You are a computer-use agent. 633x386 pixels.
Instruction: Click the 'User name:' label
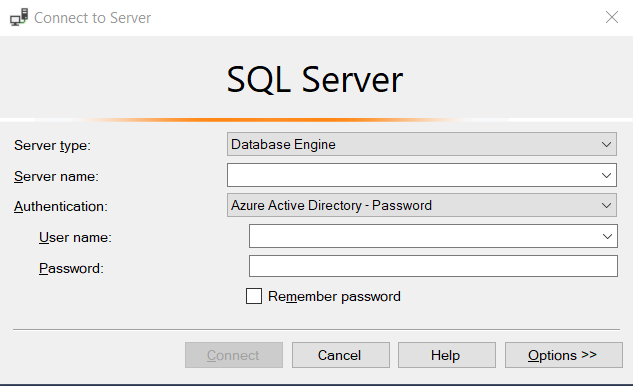75,237
